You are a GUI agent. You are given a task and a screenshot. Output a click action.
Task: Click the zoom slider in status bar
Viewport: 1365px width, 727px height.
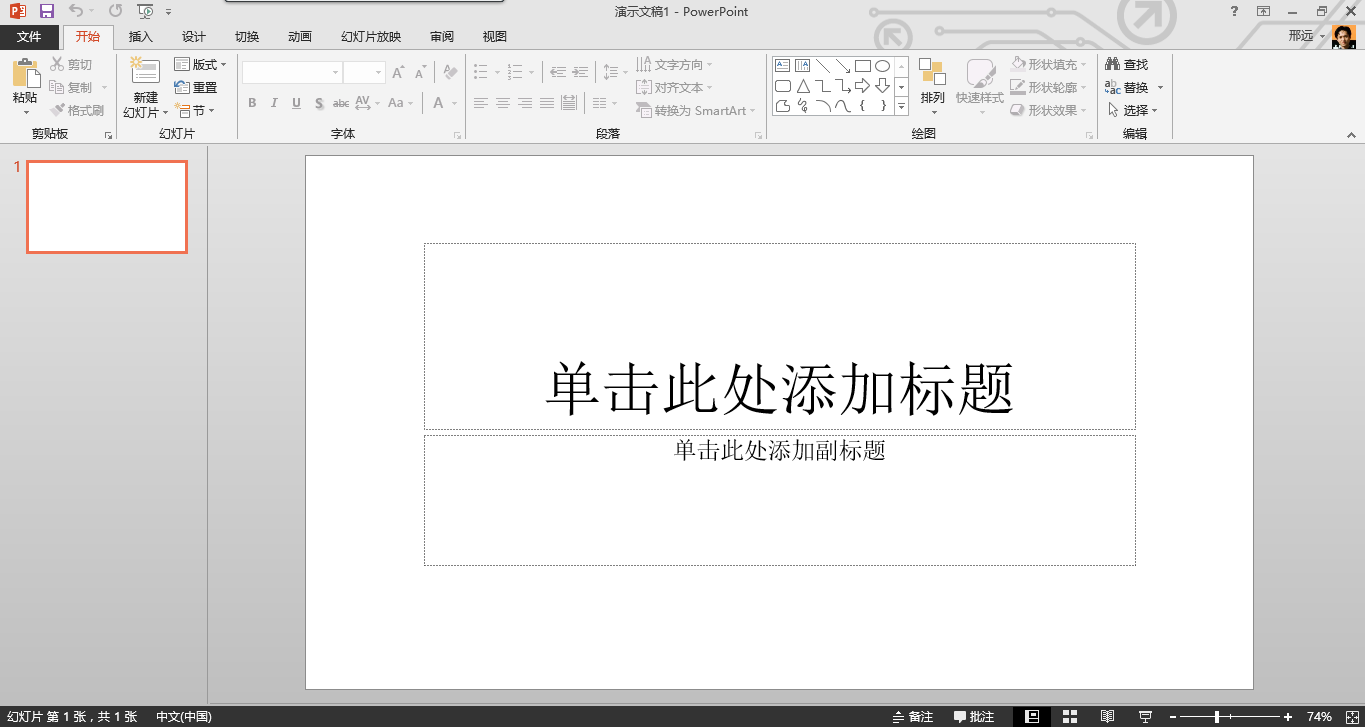click(1217, 716)
